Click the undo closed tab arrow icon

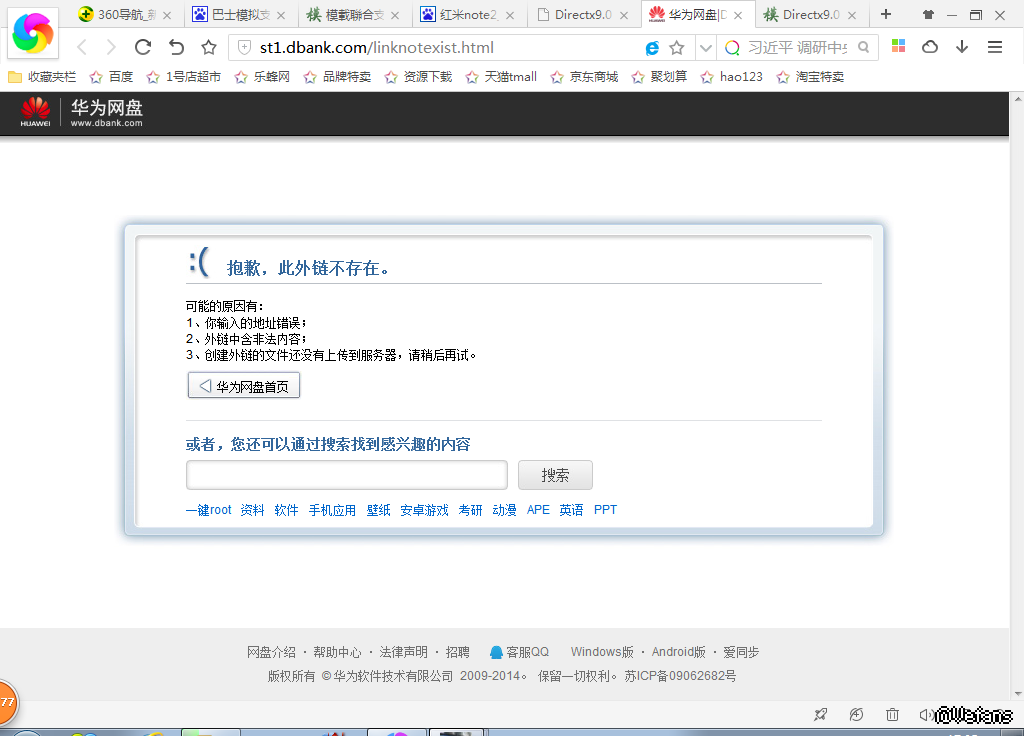(x=176, y=47)
